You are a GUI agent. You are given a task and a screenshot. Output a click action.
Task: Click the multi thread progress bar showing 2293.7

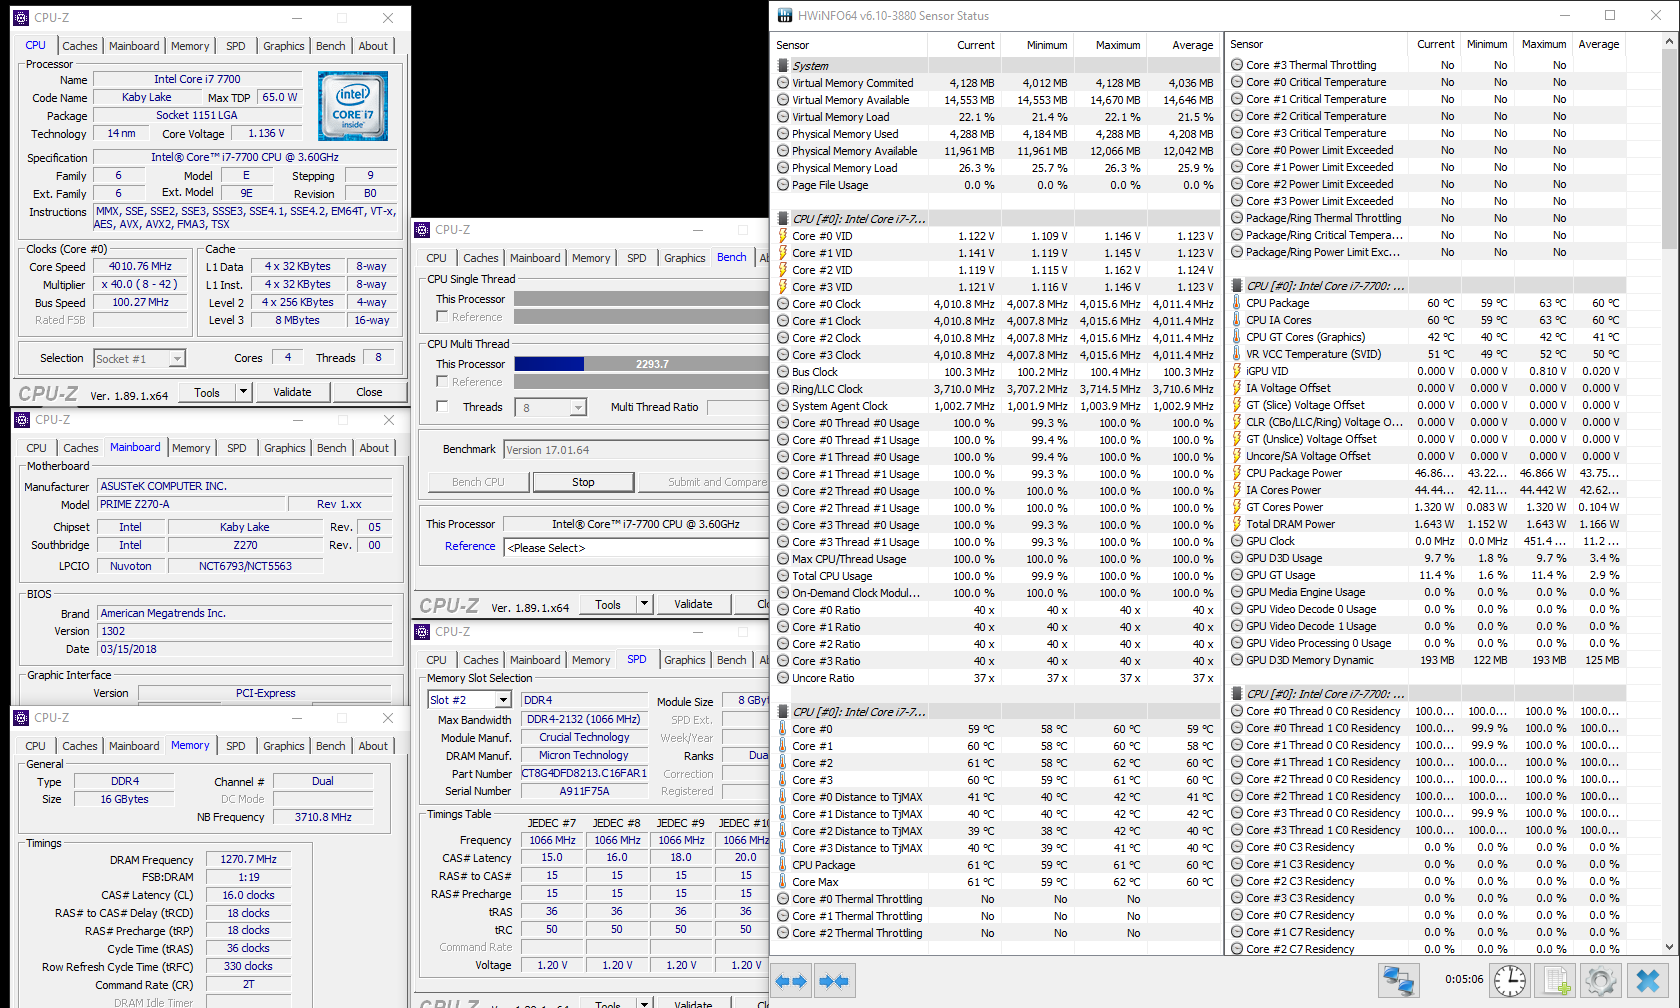pos(641,364)
